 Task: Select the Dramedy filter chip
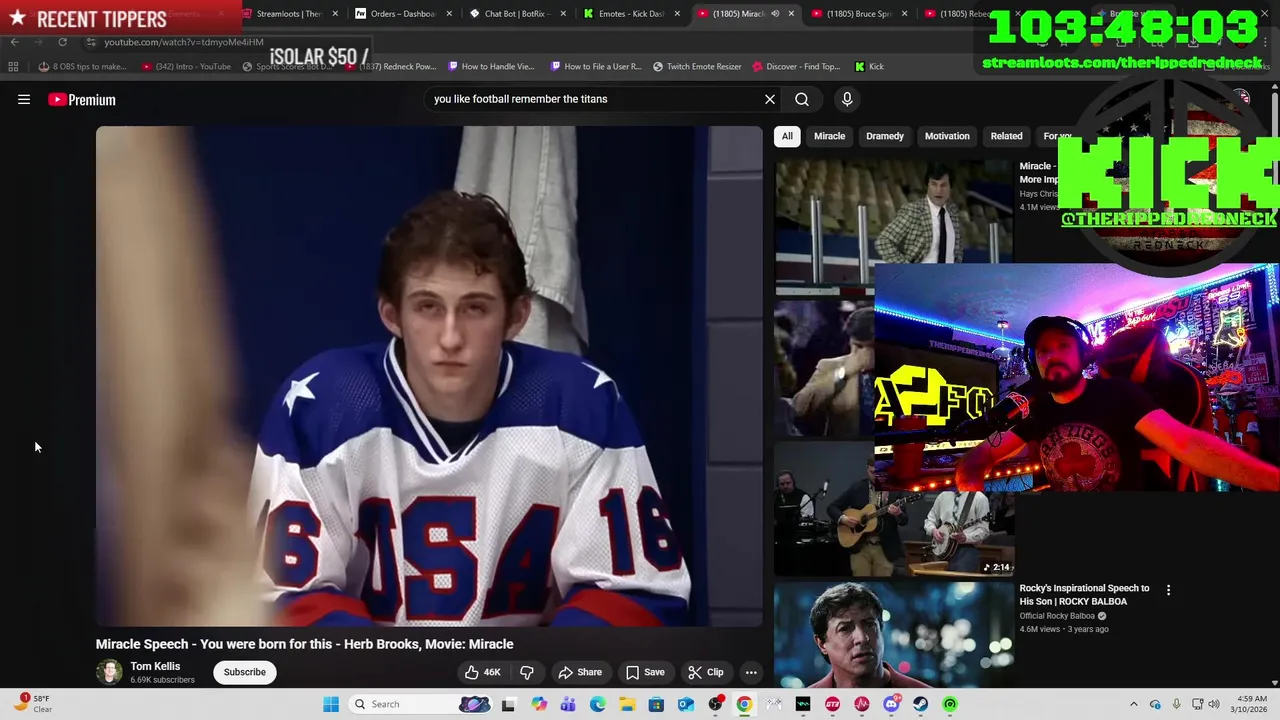pyautogui.click(x=885, y=136)
